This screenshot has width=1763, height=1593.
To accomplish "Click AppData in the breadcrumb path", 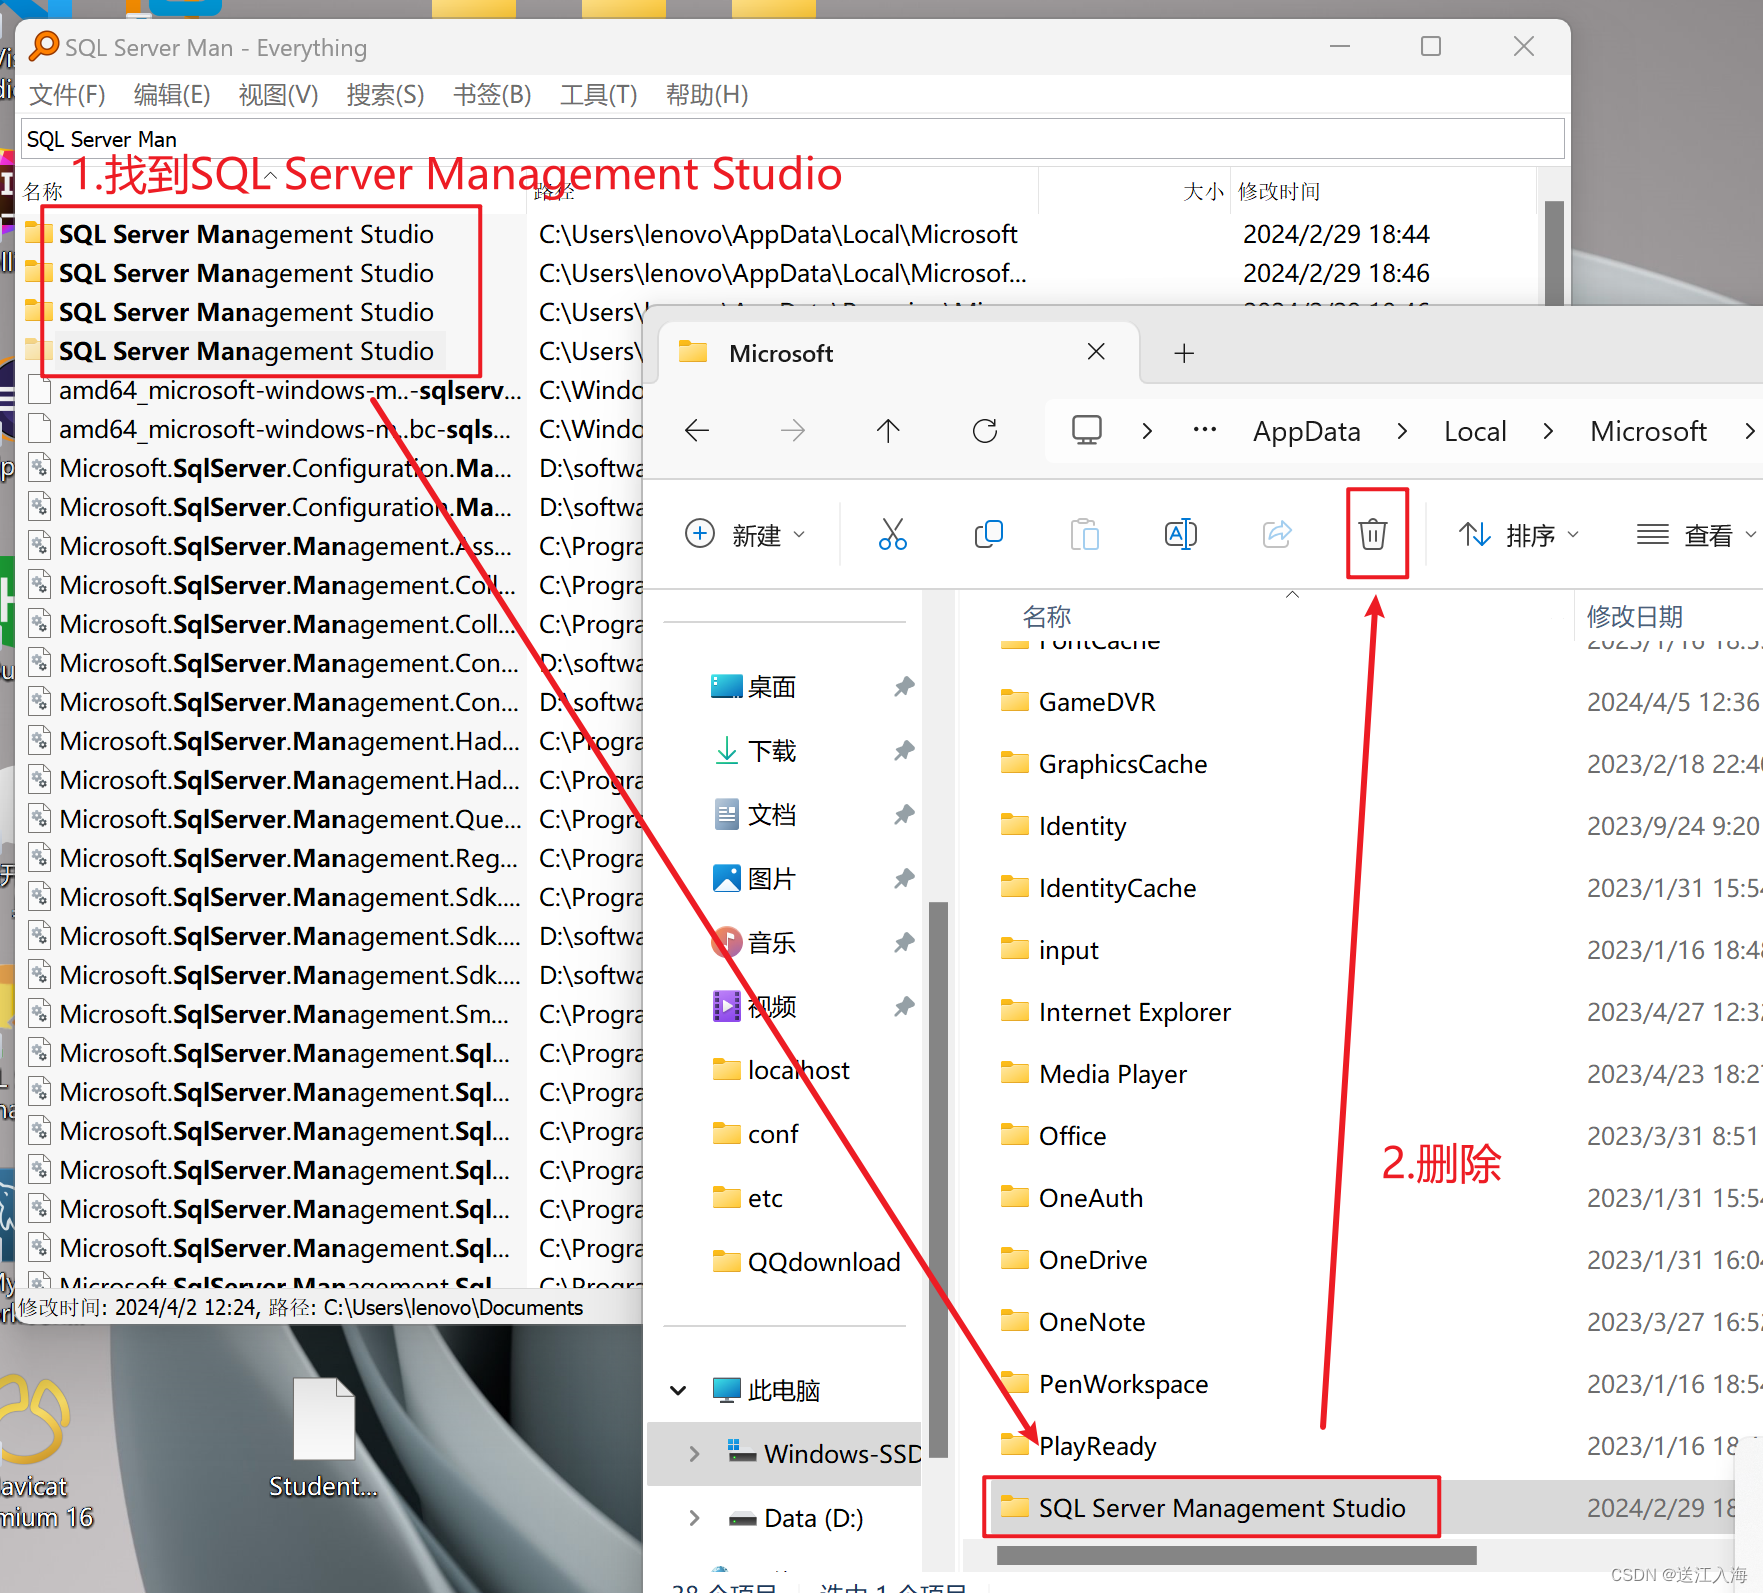I will pyautogui.click(x=1306, y=431).
